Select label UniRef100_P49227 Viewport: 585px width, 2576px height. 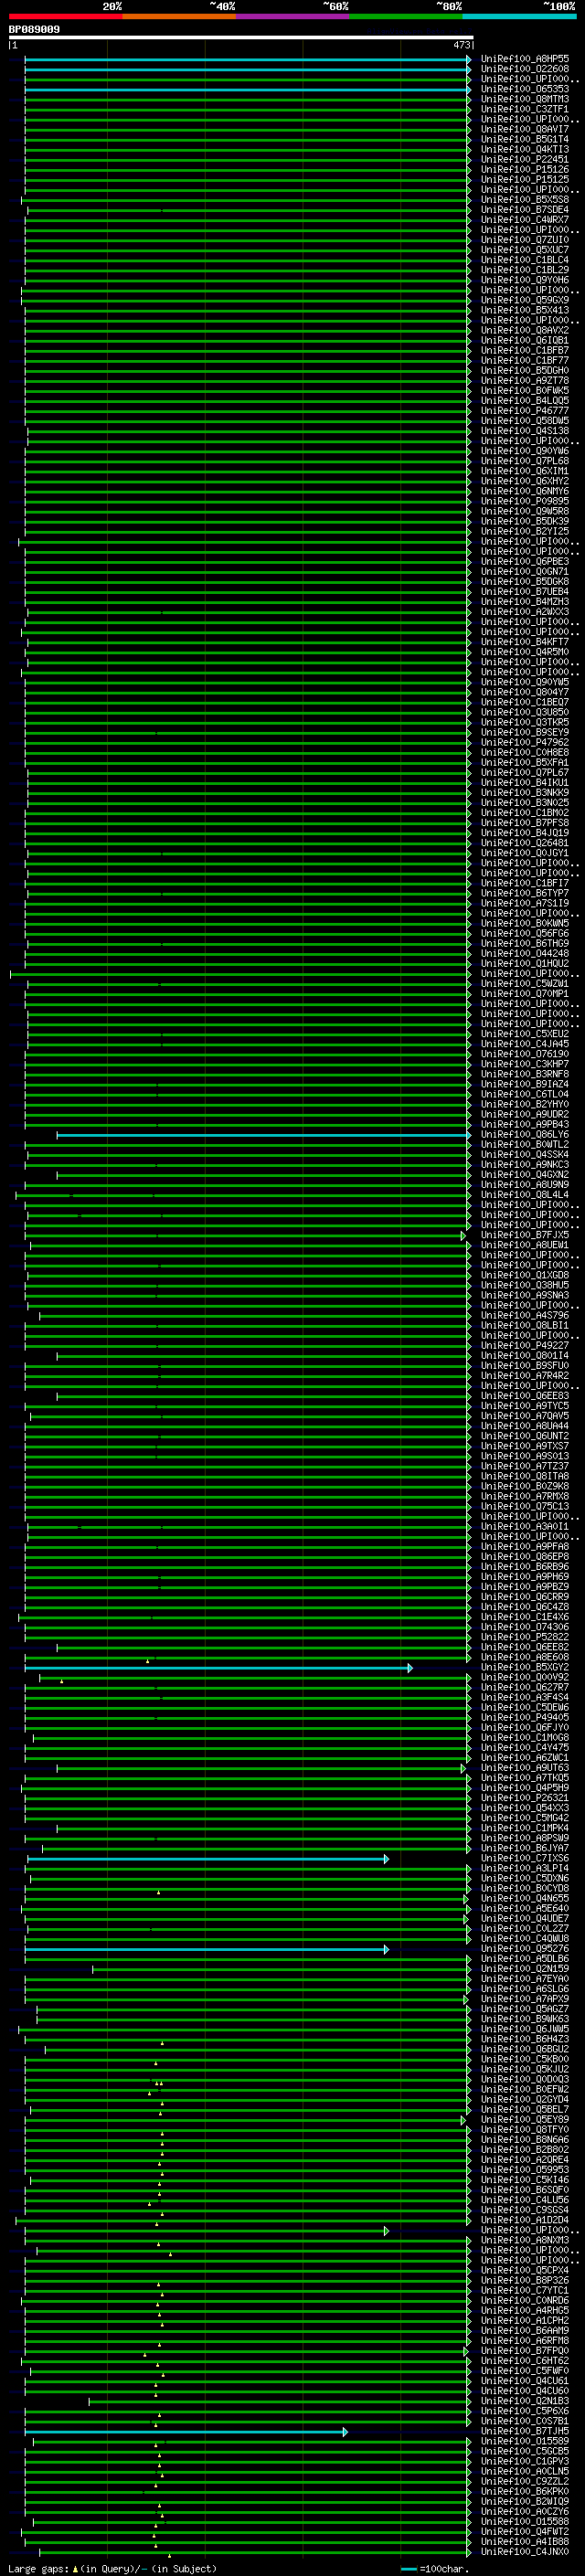coord(525,1346)
